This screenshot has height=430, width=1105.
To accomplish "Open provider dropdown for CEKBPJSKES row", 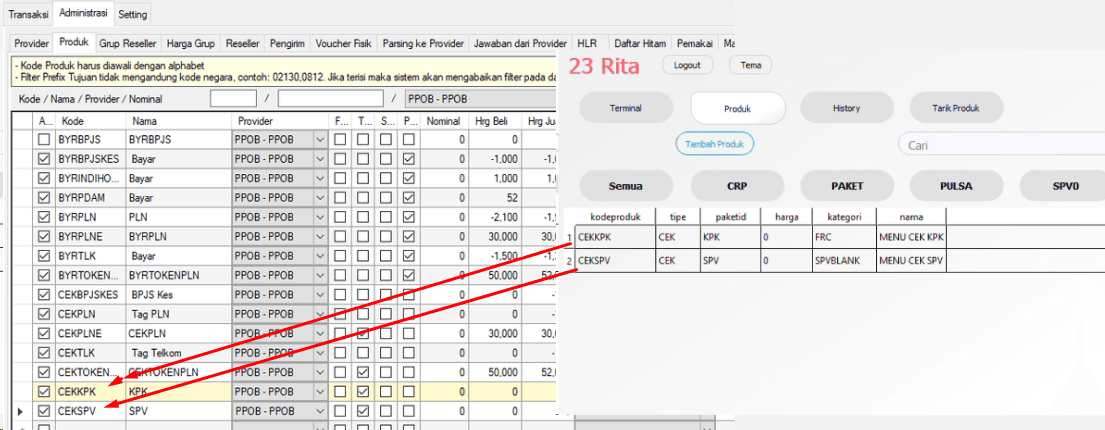I will coord(320,295).
